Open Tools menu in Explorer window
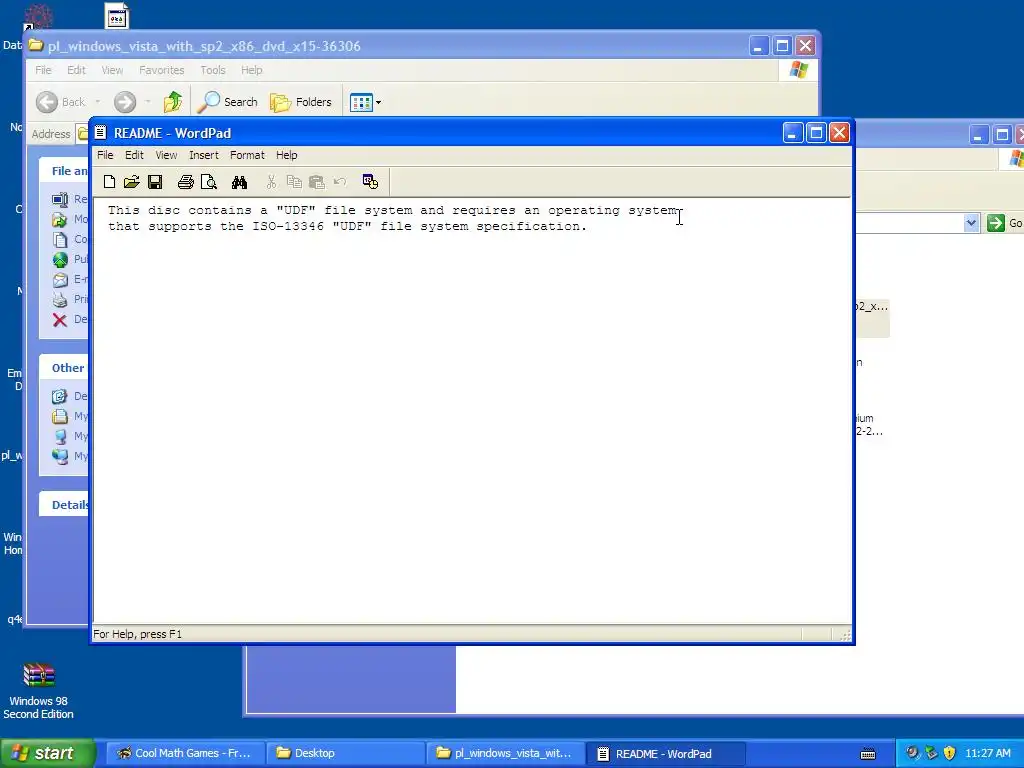This screenshot has height=768, width=1024. point(213,70)
